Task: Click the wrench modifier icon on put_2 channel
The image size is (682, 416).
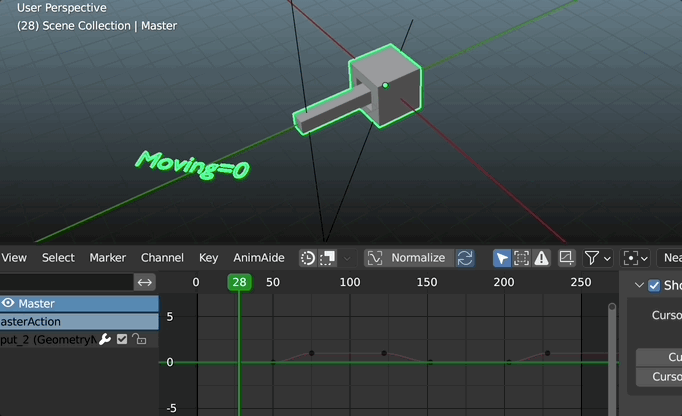Action: click(x=105, y=339)
